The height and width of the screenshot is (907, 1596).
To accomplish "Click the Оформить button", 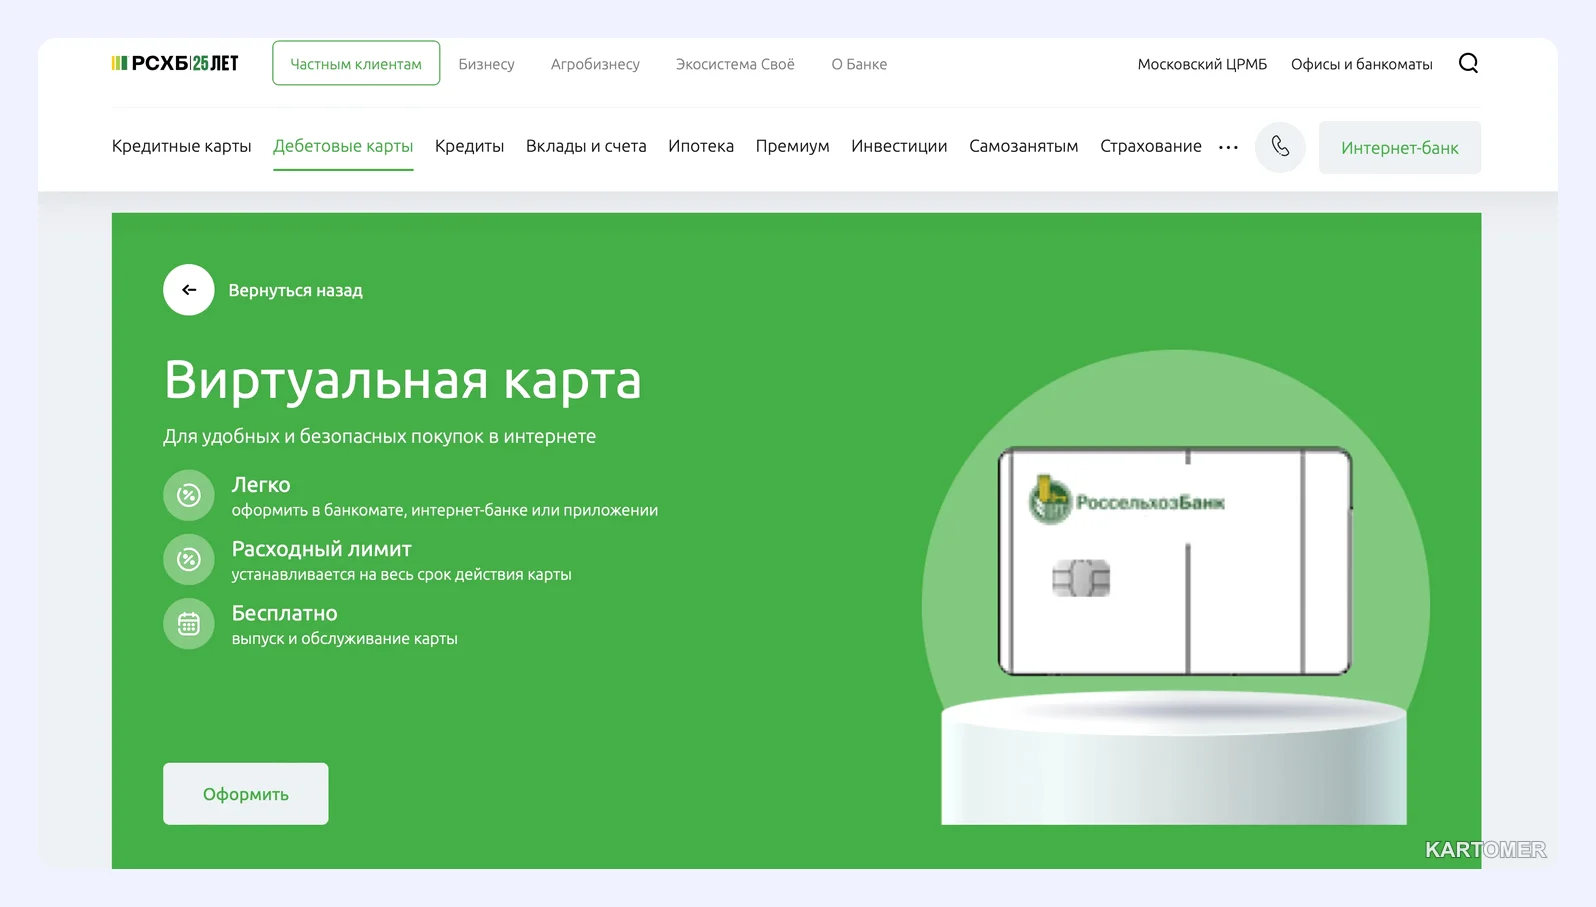I will (x=246, y=794).
